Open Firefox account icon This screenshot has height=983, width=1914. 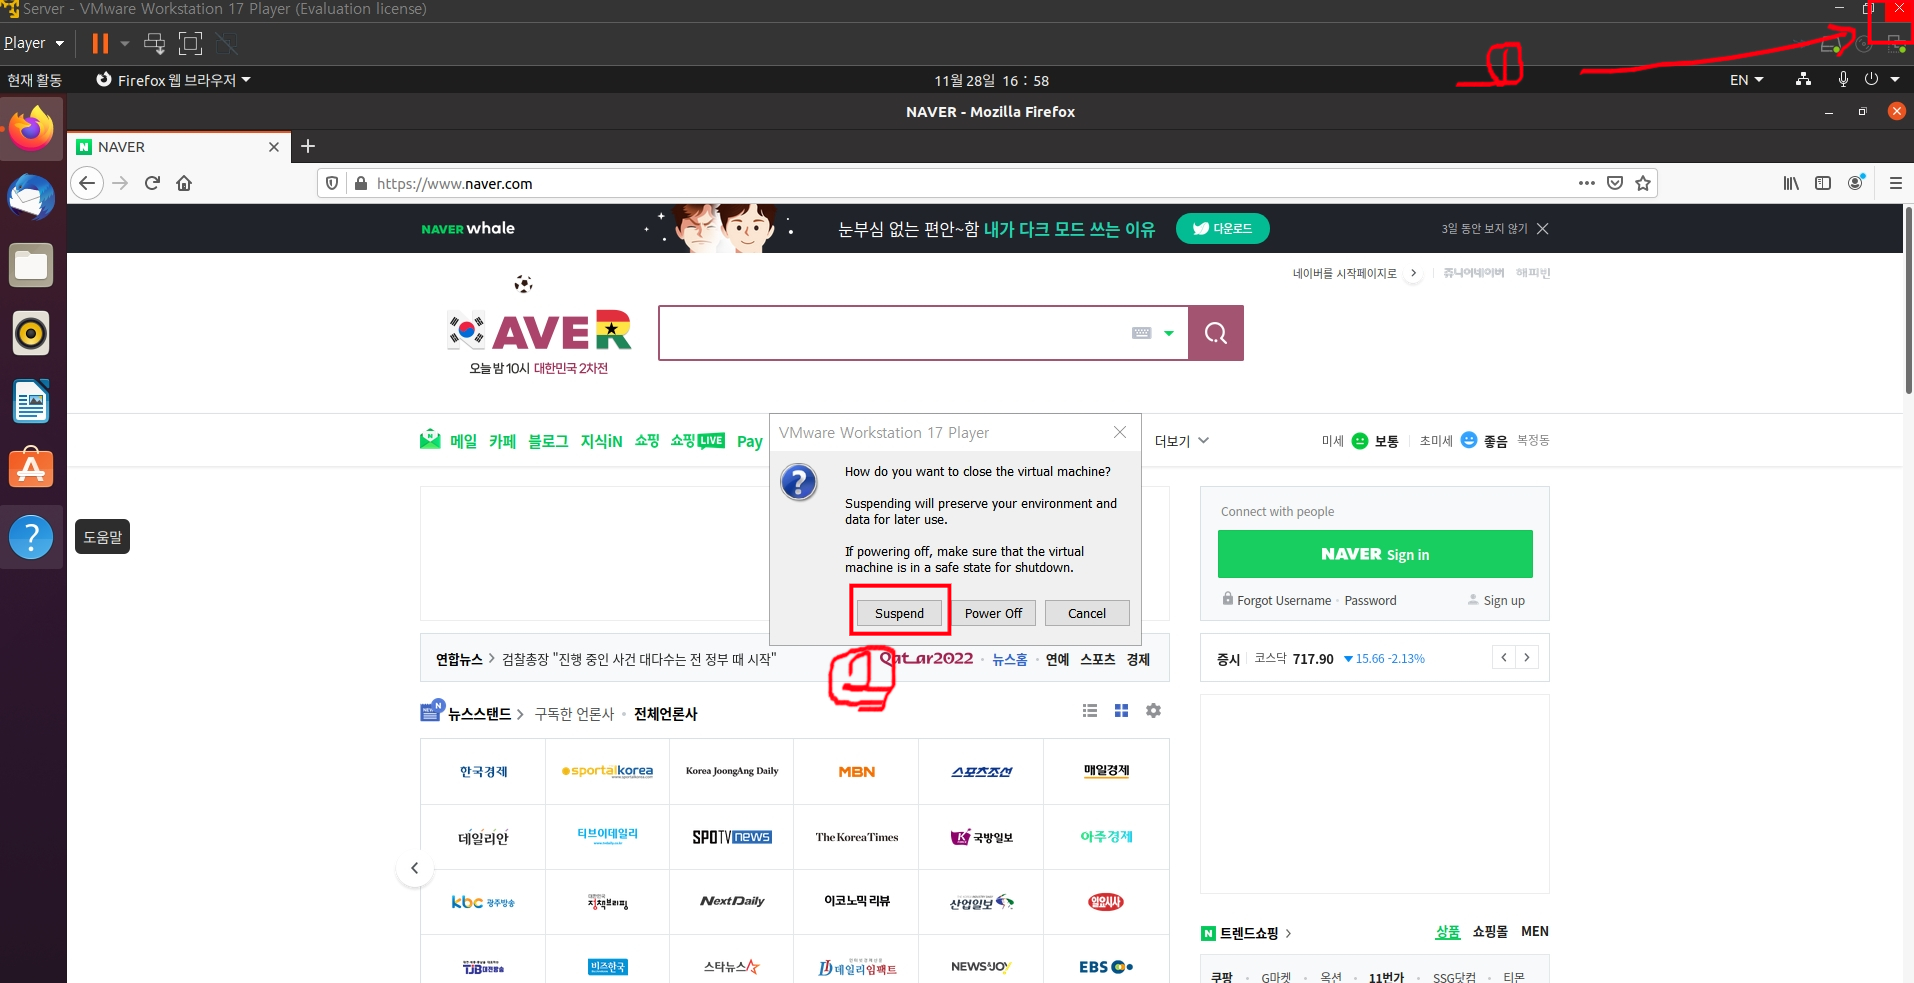coord(1856,182)
